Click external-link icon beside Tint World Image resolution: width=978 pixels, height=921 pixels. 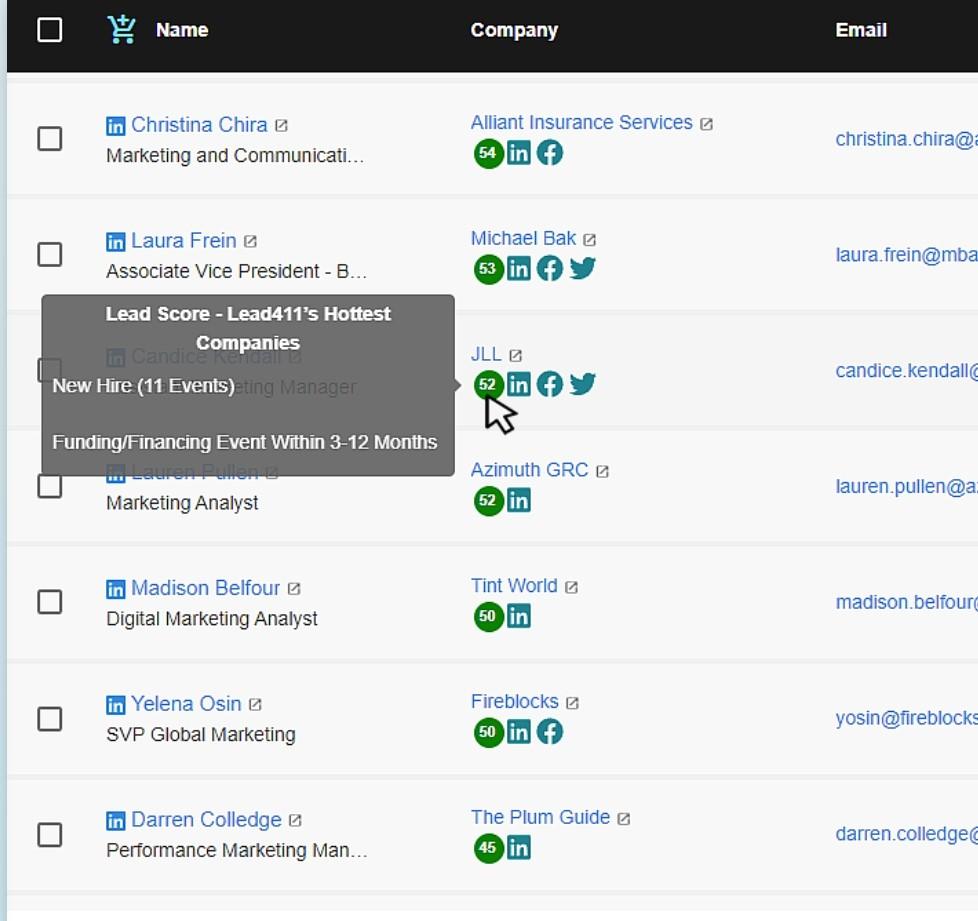571,587
